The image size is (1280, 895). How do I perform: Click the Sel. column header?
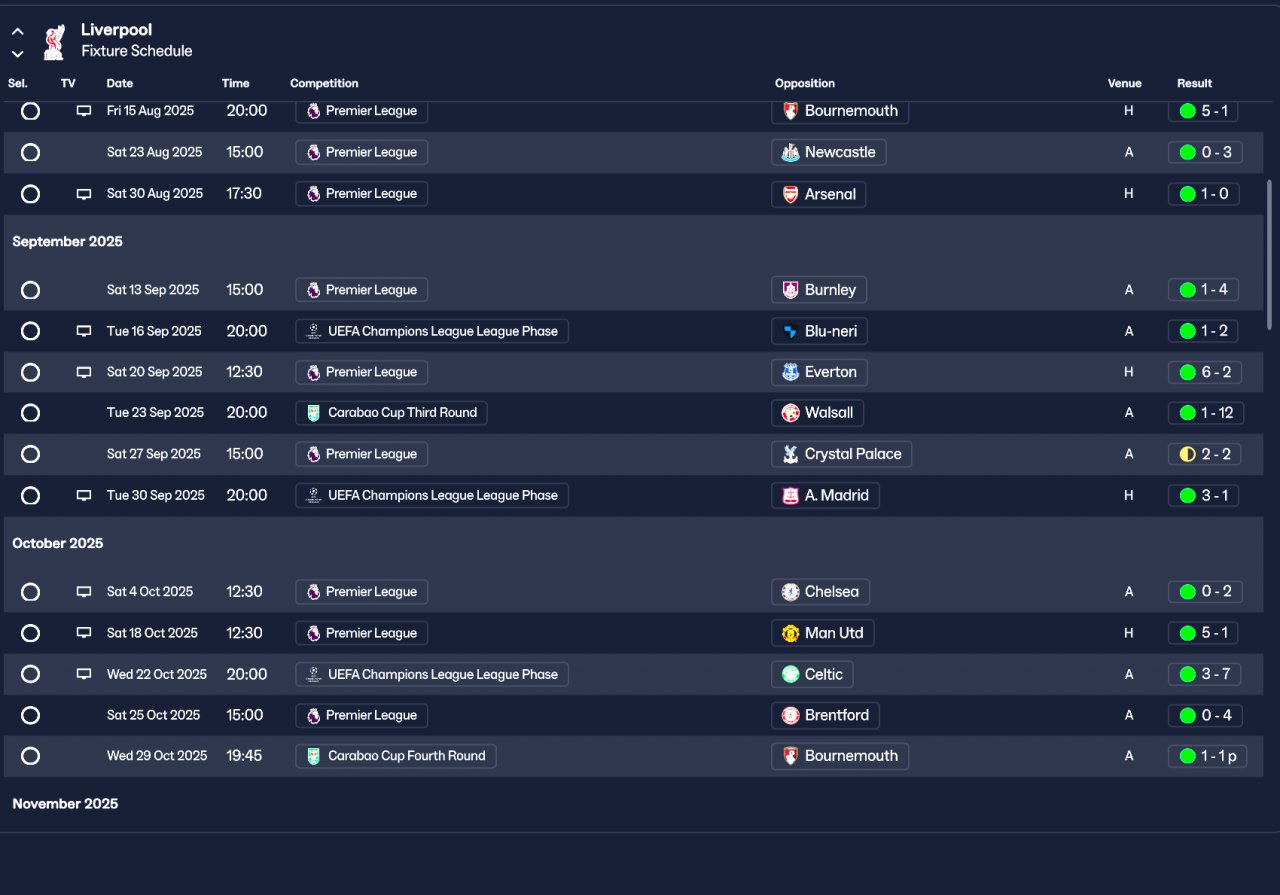point(18,84)
